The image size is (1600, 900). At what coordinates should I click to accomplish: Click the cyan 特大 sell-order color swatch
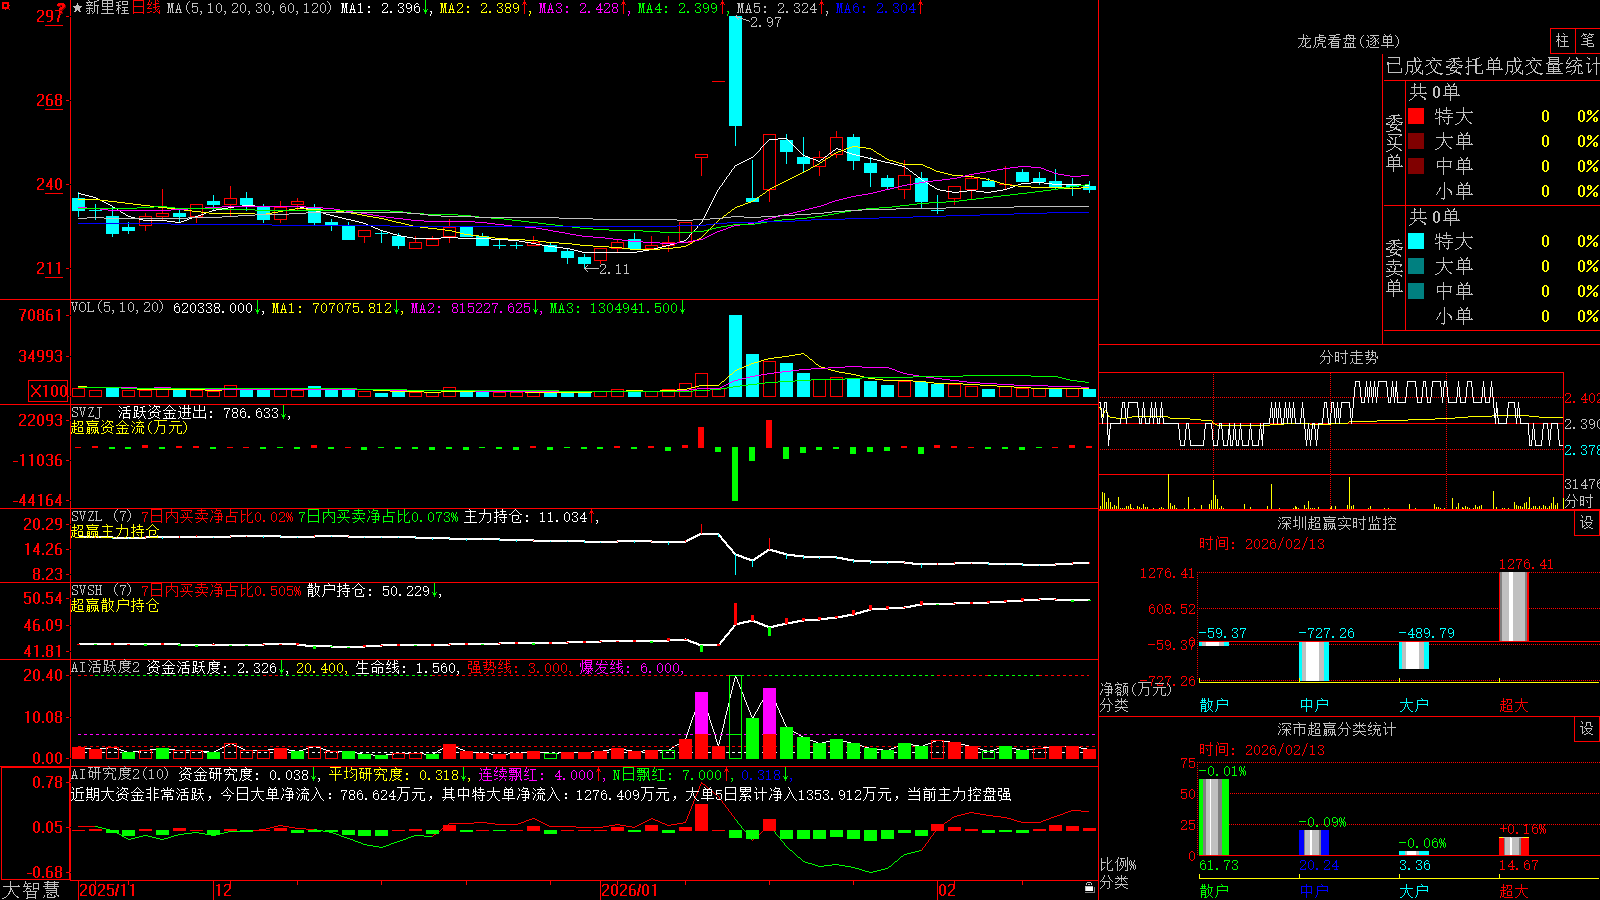(x=1416, y=241)
